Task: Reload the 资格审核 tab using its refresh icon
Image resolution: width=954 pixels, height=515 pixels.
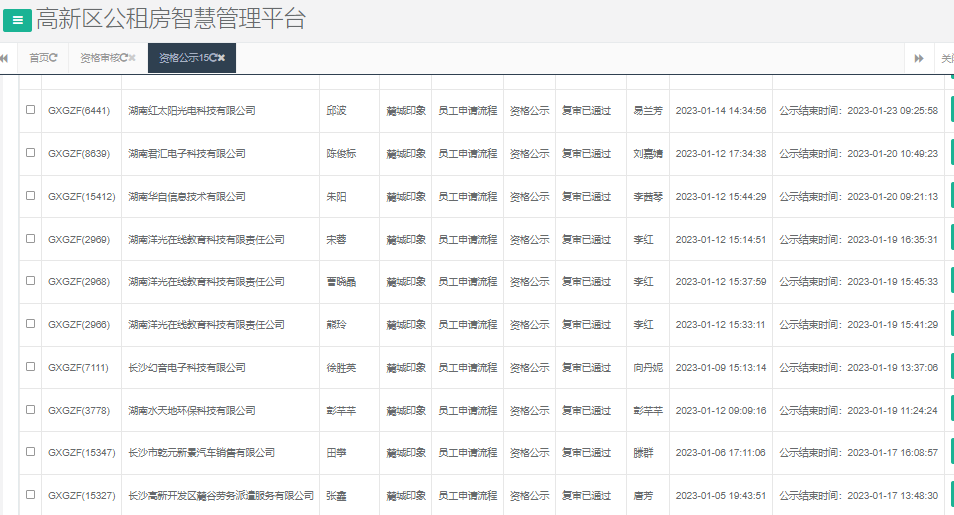Action: (124, 58)
